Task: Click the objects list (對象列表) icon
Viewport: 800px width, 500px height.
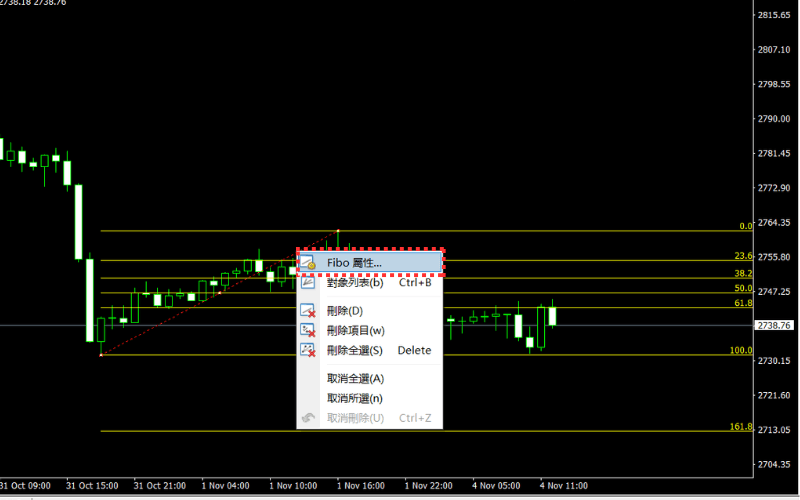Action: (x=308, y=283)
